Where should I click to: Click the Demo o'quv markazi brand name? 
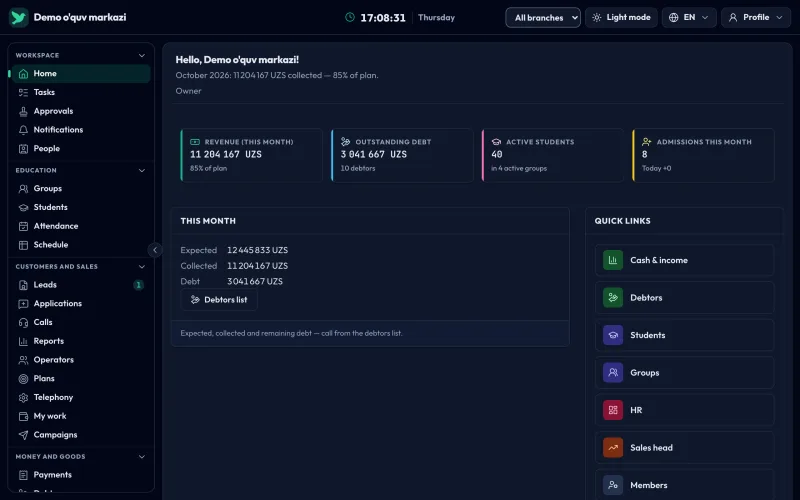(80, 17)
